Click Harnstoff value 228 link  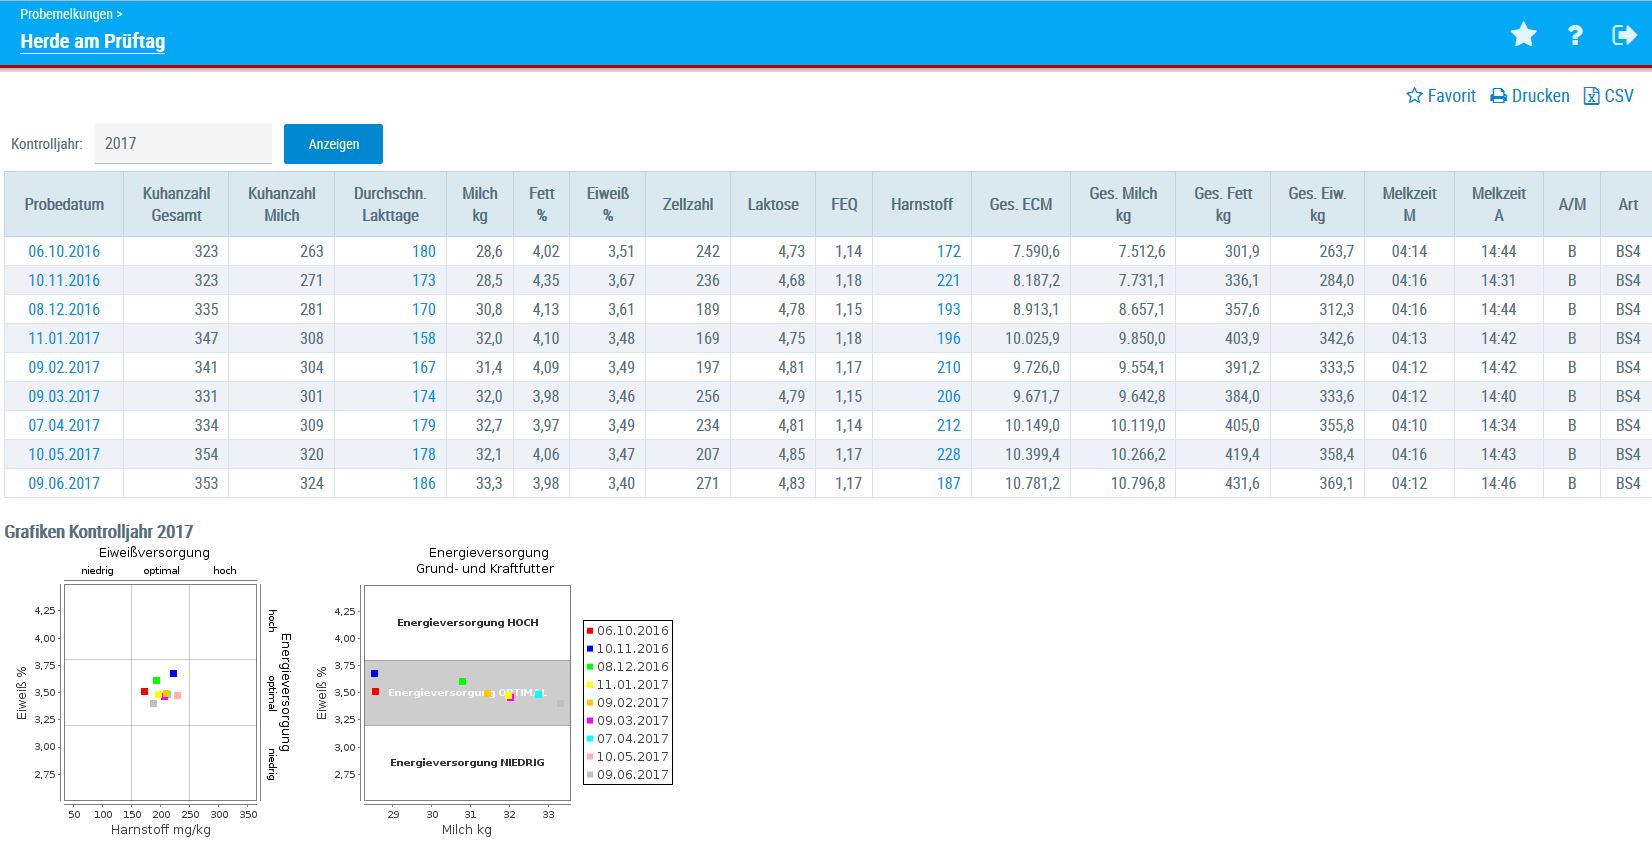(948, 455)
